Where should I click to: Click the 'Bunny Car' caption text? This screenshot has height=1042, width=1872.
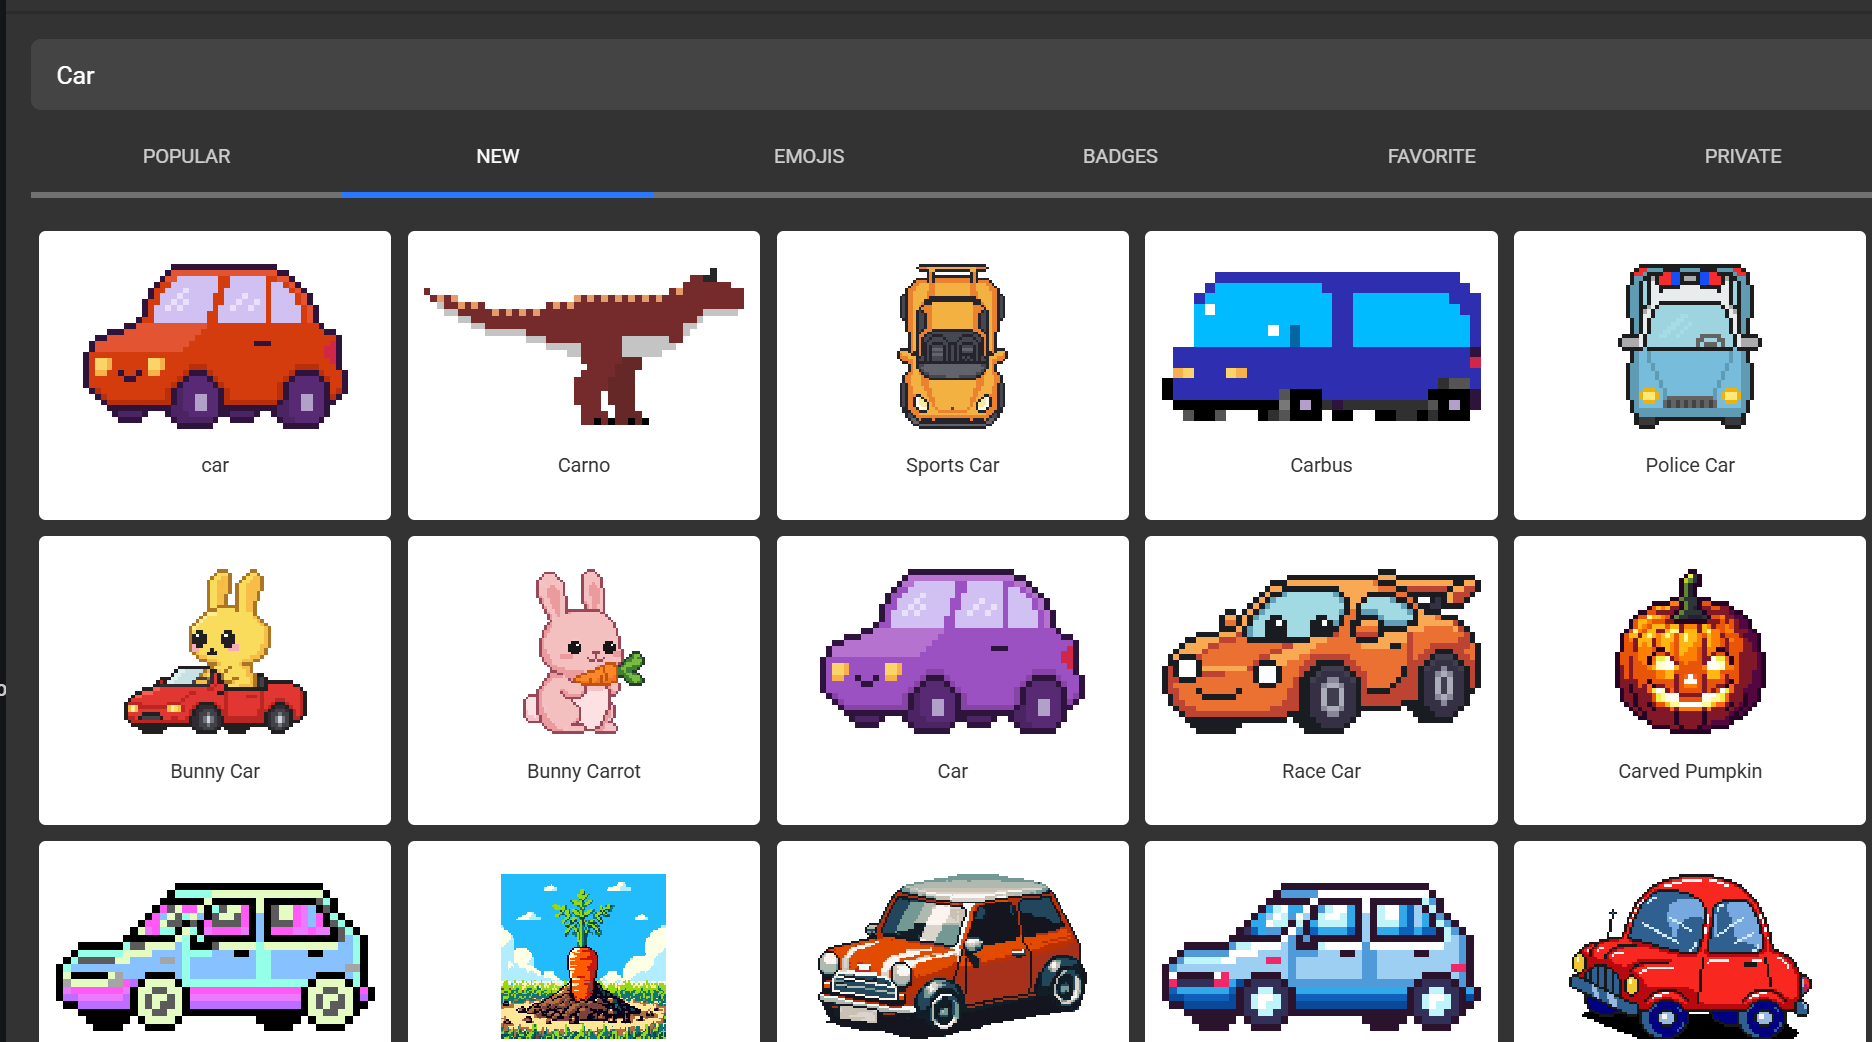(x=215, y=771)
